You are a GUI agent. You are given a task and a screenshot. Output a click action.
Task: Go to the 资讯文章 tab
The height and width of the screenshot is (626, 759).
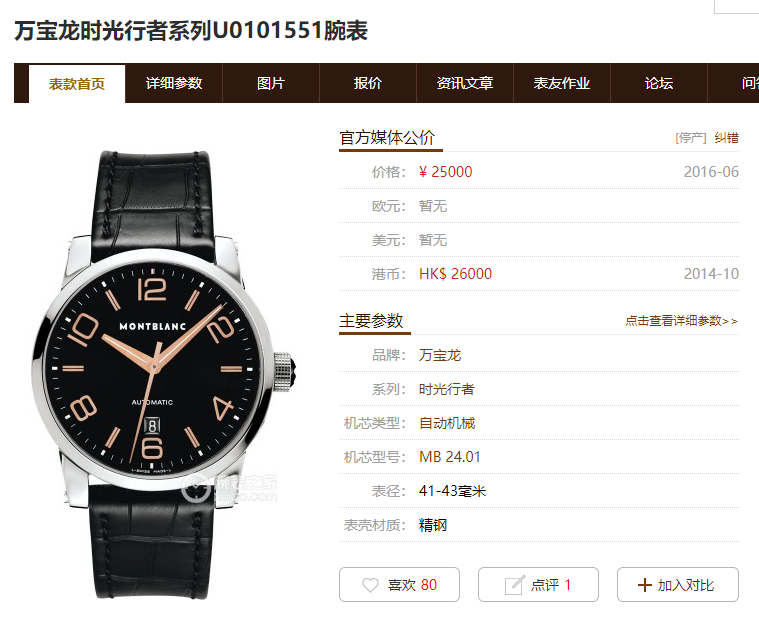(465, 83)
